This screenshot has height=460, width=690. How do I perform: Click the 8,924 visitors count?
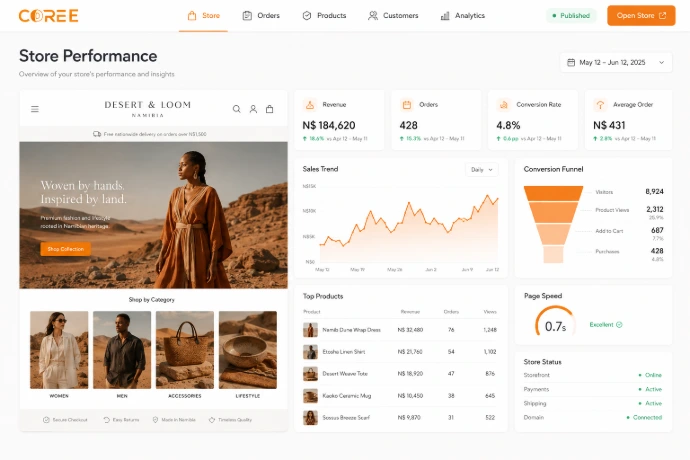(654, 191)
